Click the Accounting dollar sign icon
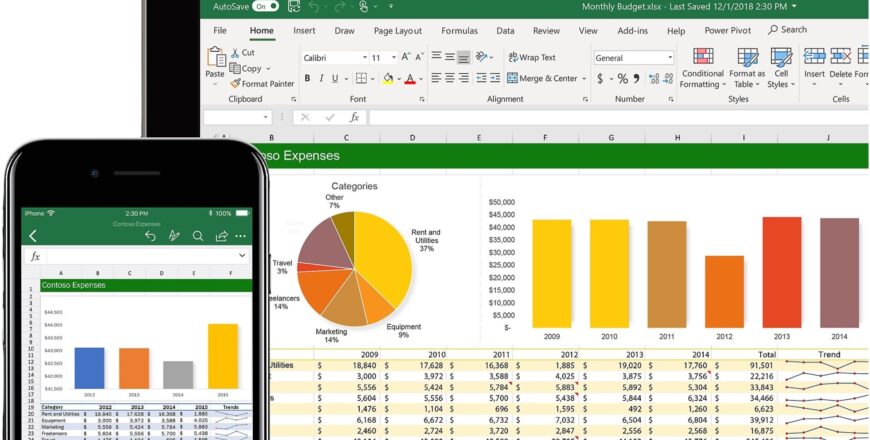This screenshot has height=440, width=870. click(600, 79)
